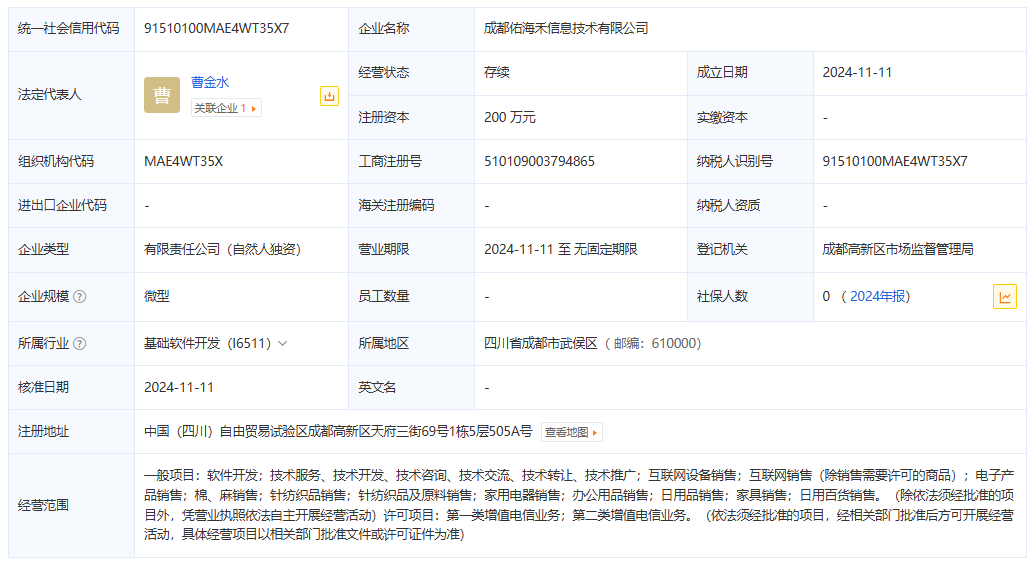Click the arrow icon in 查看地图 button

[x=596, y=433]
